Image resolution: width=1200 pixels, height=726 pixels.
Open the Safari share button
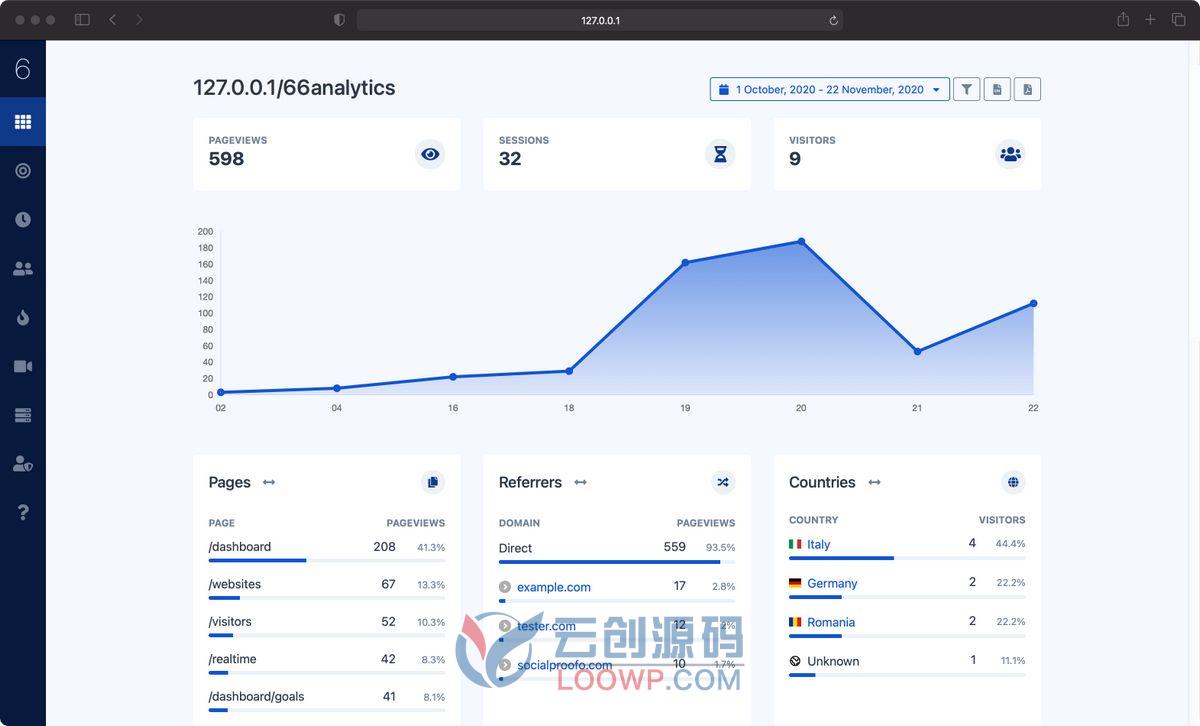1123,19
